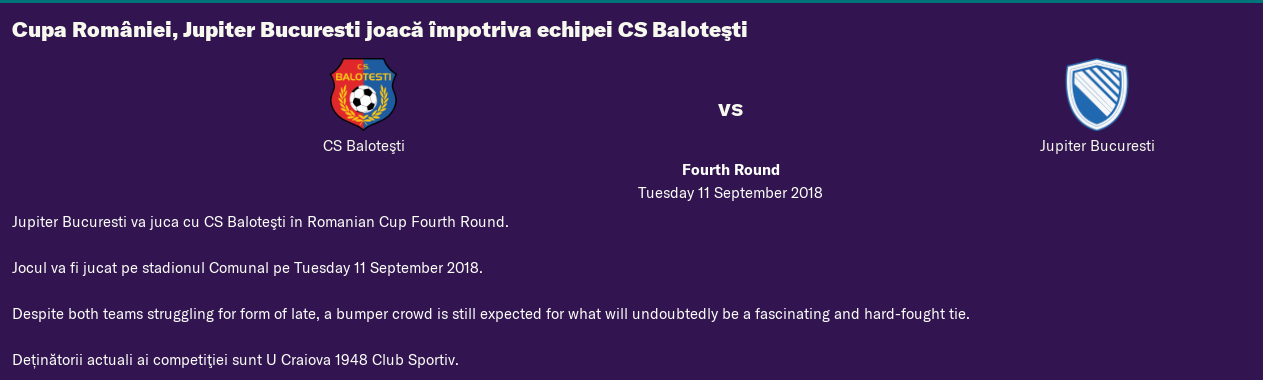This screenshot has width=1263, height=380.
Task: Open Jupiter Bucuresti name below its crest
Action: coord(1097,146)
